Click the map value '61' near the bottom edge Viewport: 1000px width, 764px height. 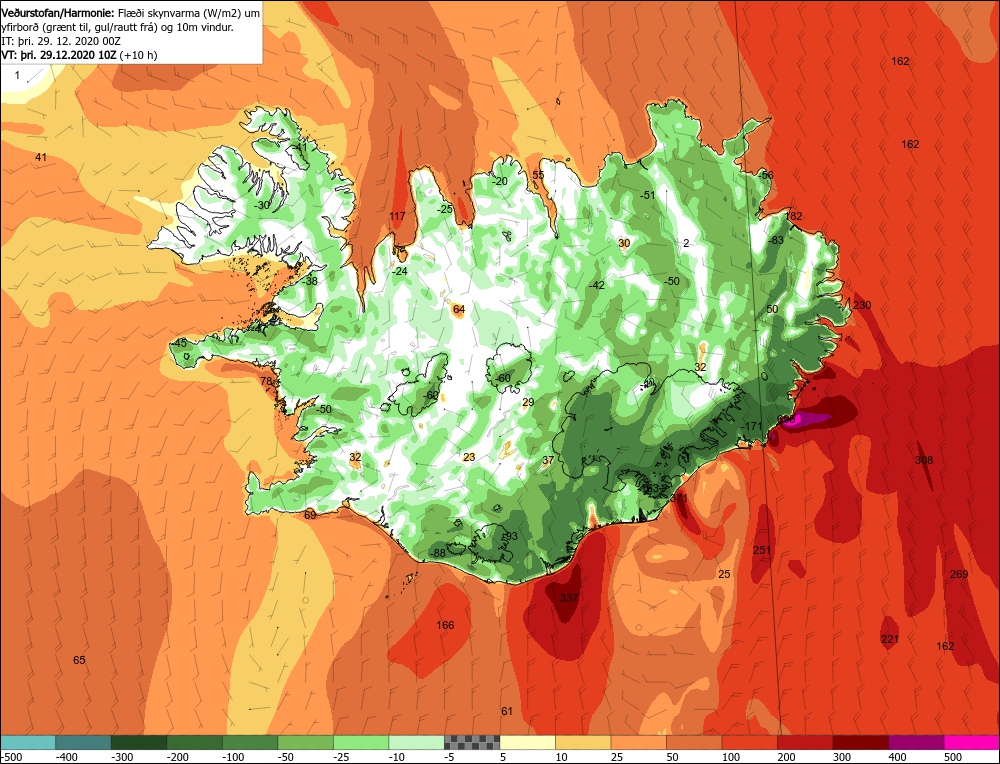coord(507,711)
